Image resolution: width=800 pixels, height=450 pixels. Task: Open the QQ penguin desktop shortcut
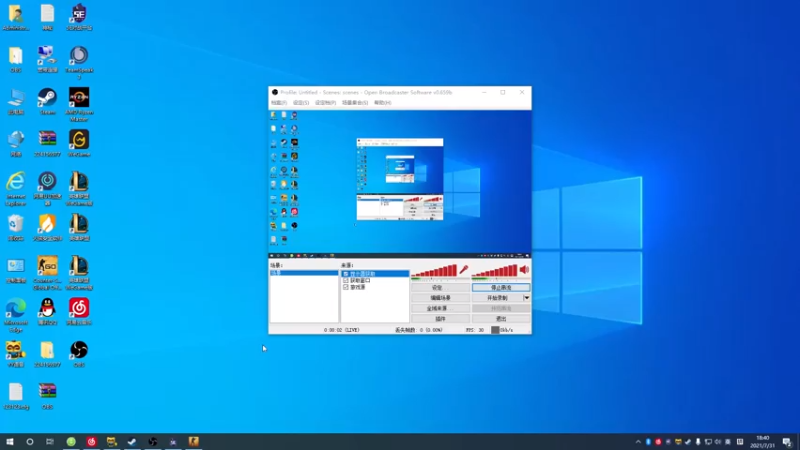(x=47, y=311)
